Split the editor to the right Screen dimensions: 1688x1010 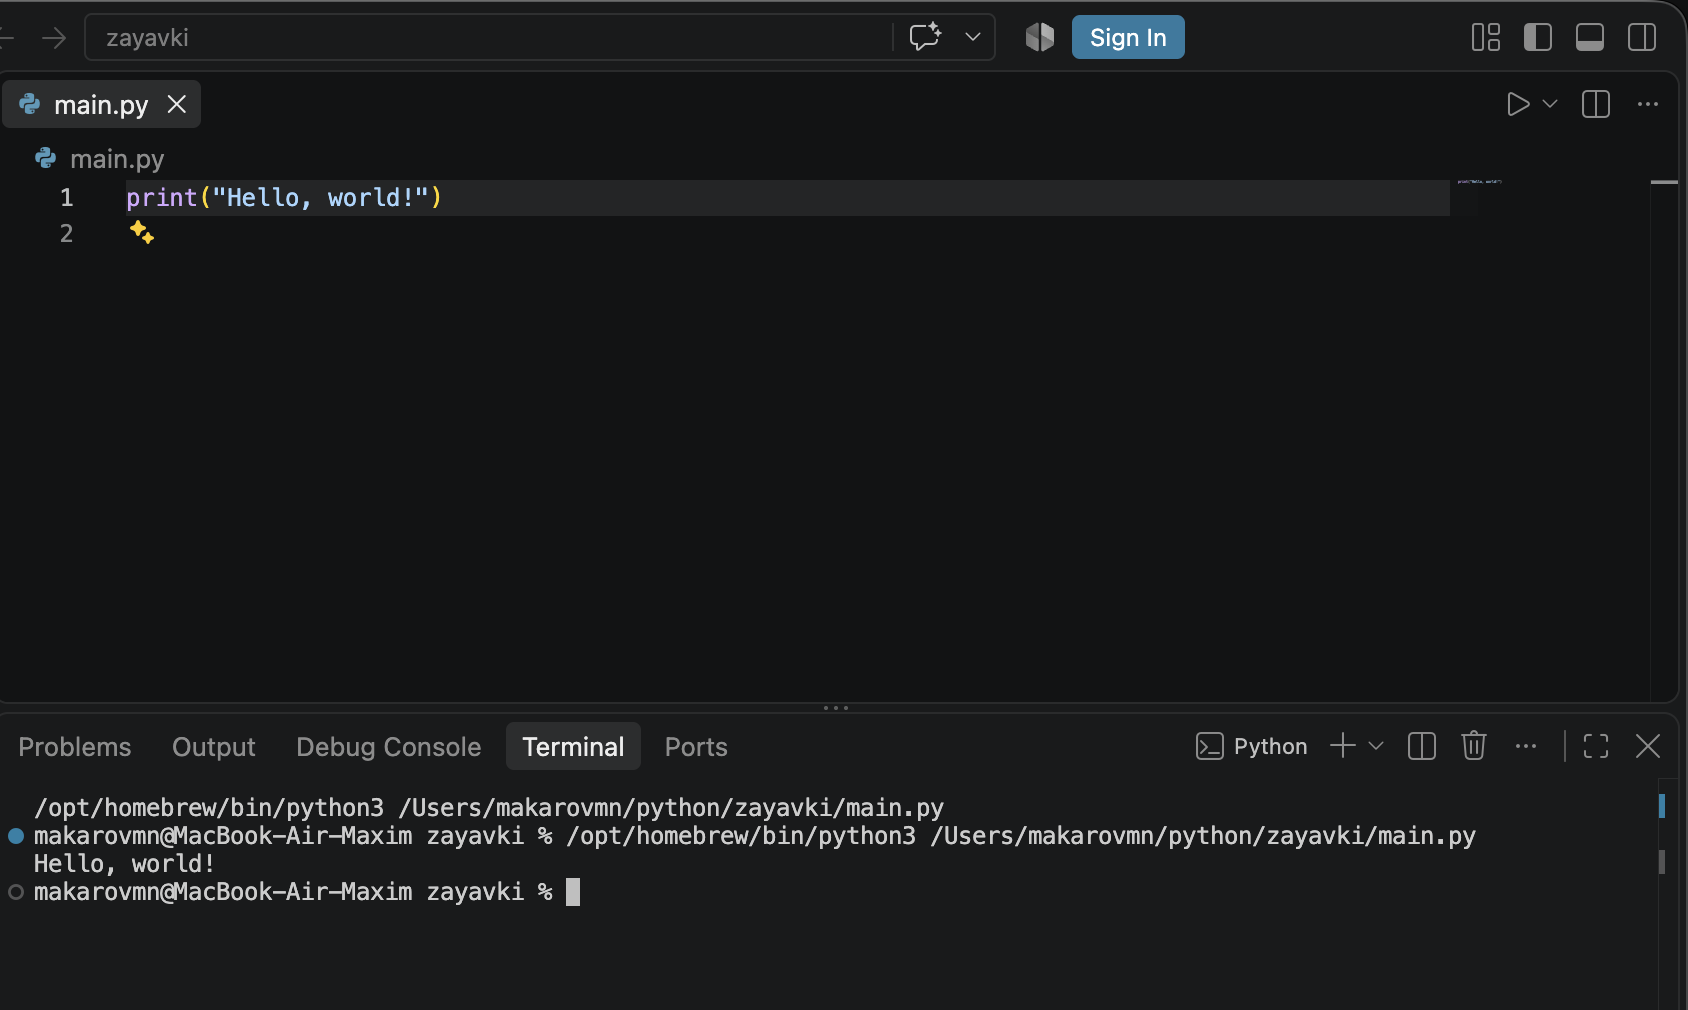[x=1596, y=104]
